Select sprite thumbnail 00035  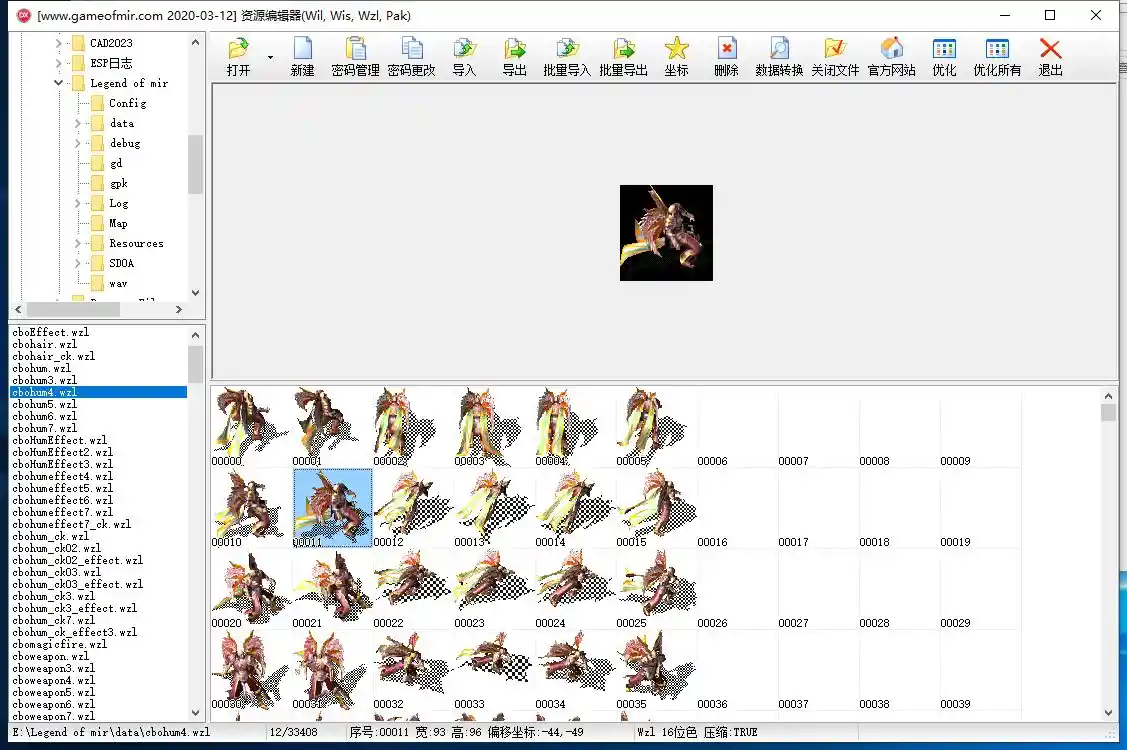click(x=656, y=670)
